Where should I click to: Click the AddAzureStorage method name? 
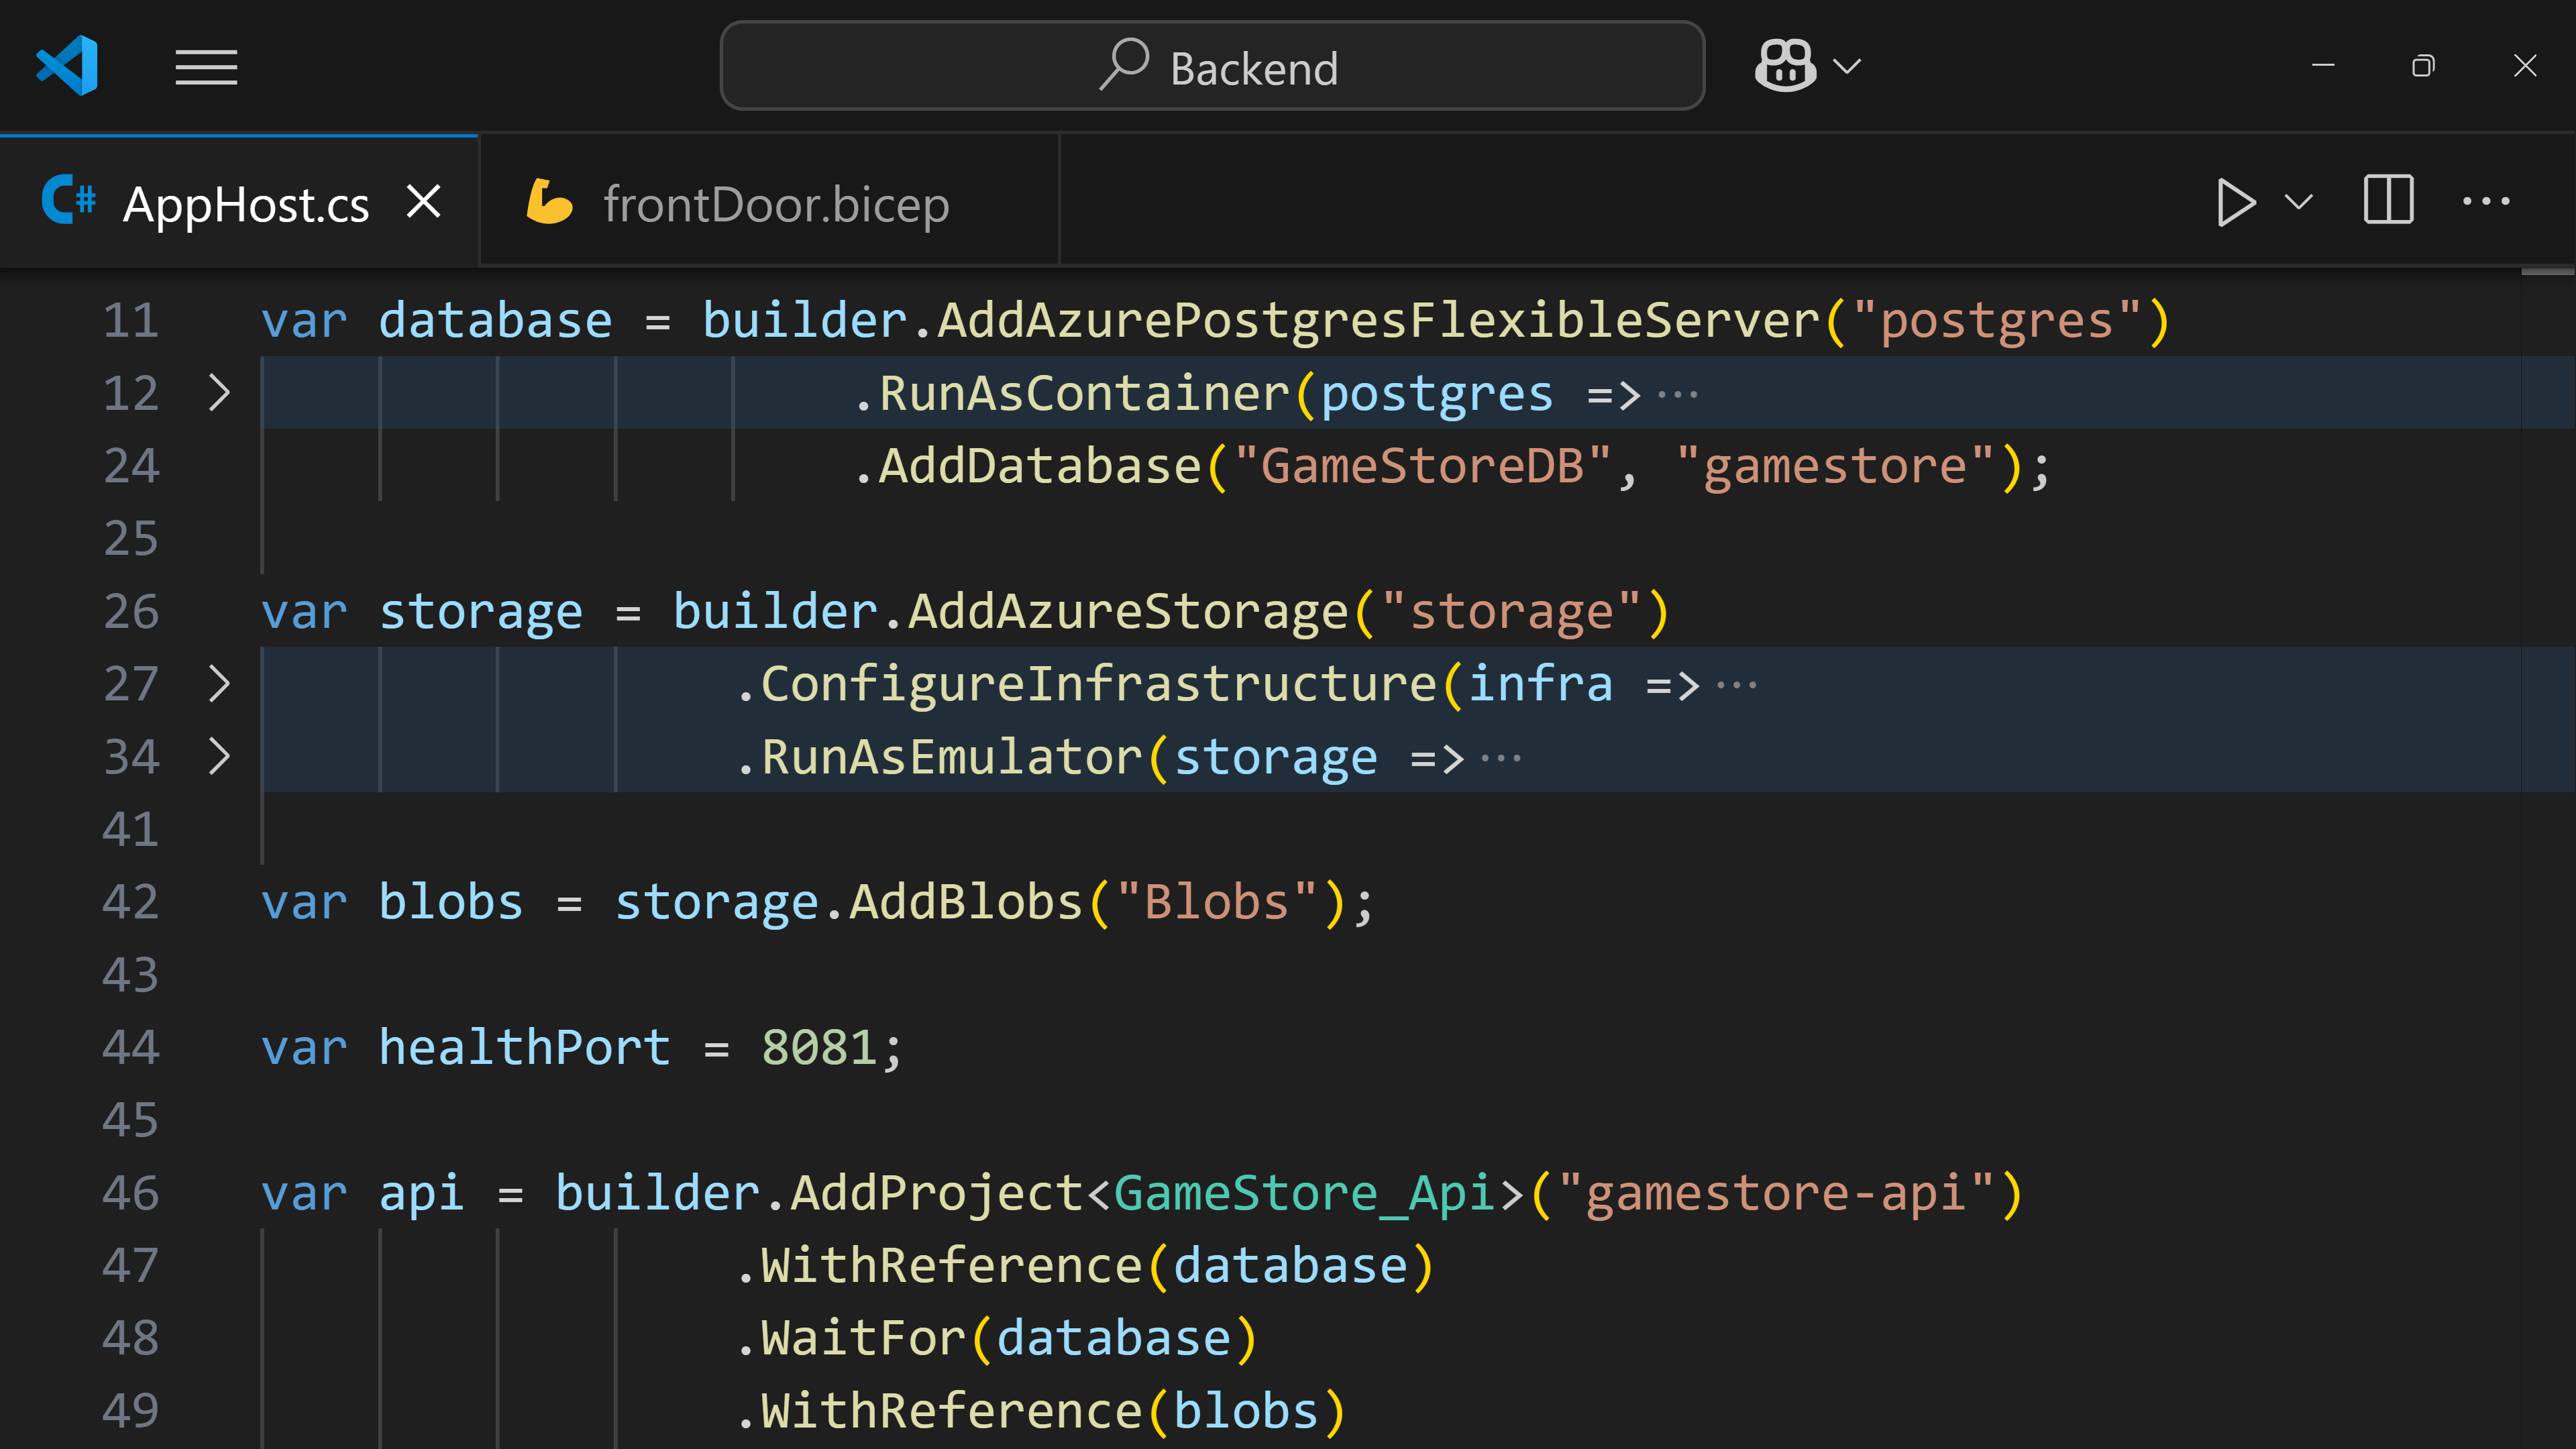(1128, 611)
